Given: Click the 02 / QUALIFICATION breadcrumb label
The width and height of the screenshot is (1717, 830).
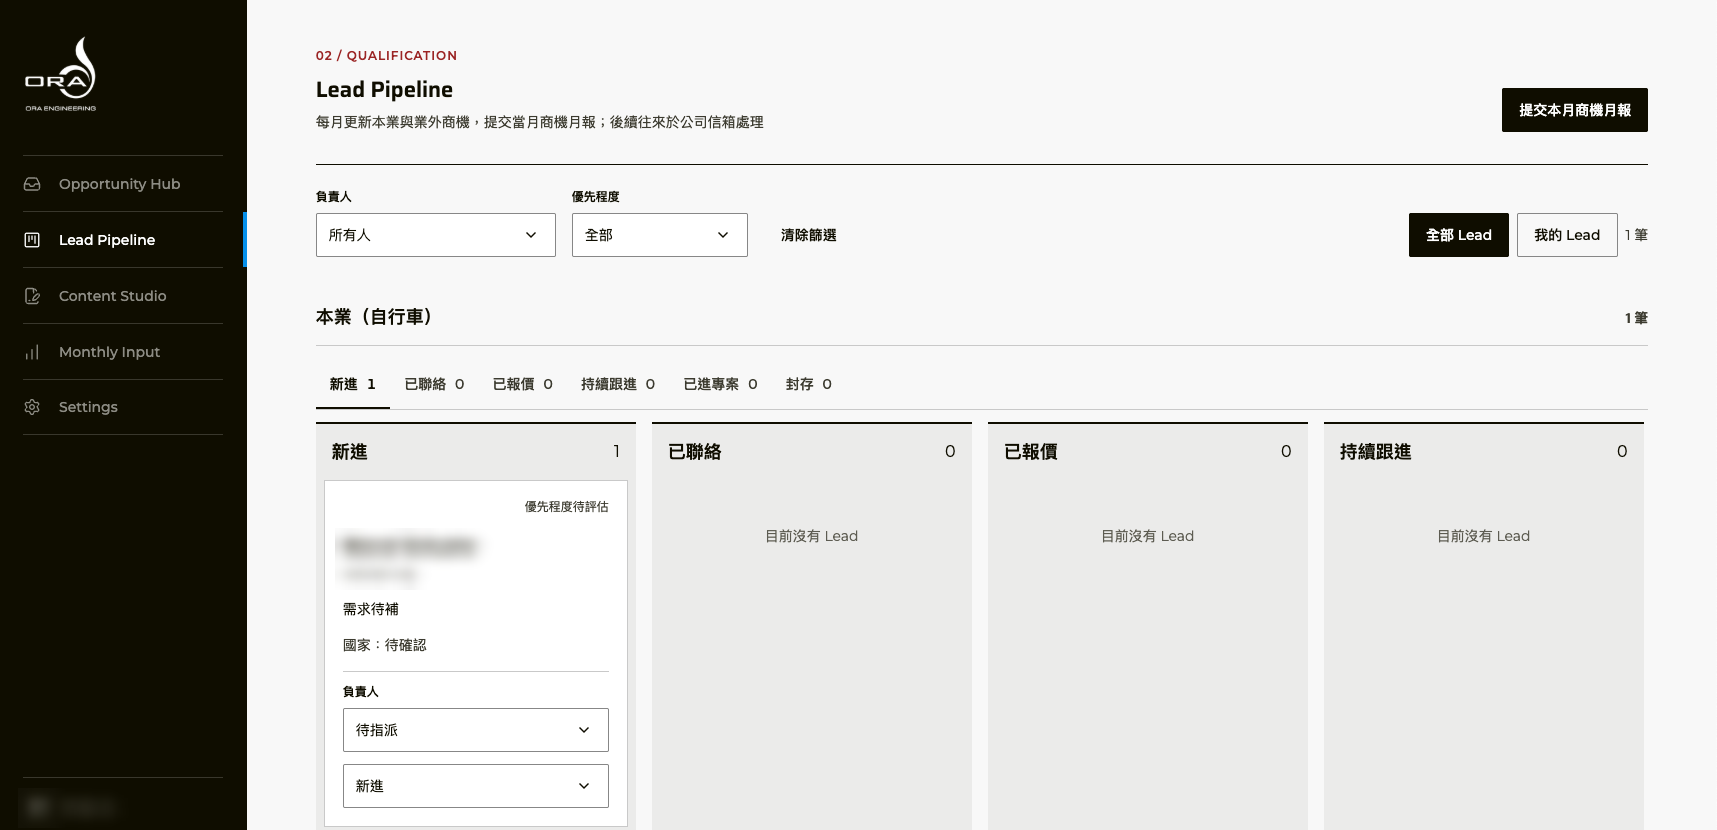Looking at the screenshot, I should click(x=386, y=55).
